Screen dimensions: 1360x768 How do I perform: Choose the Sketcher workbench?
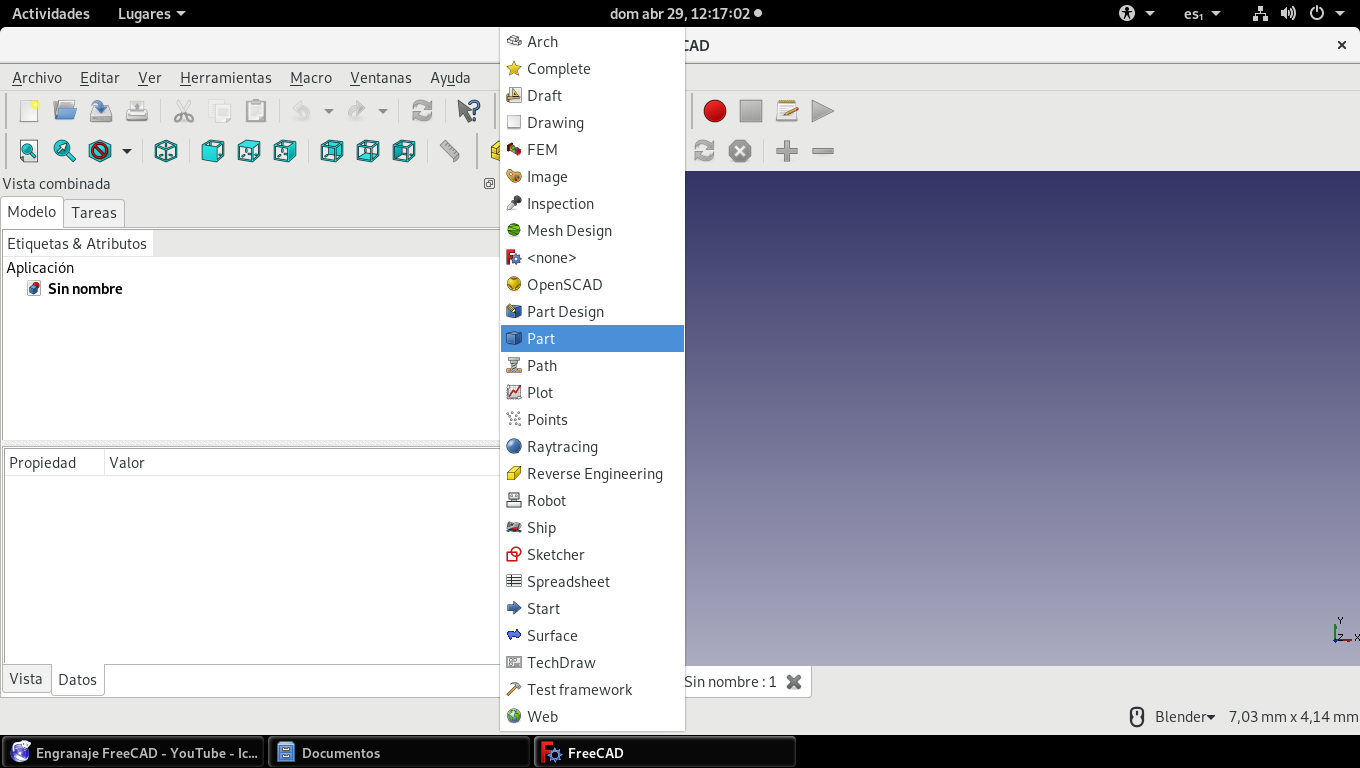[592, 554]
